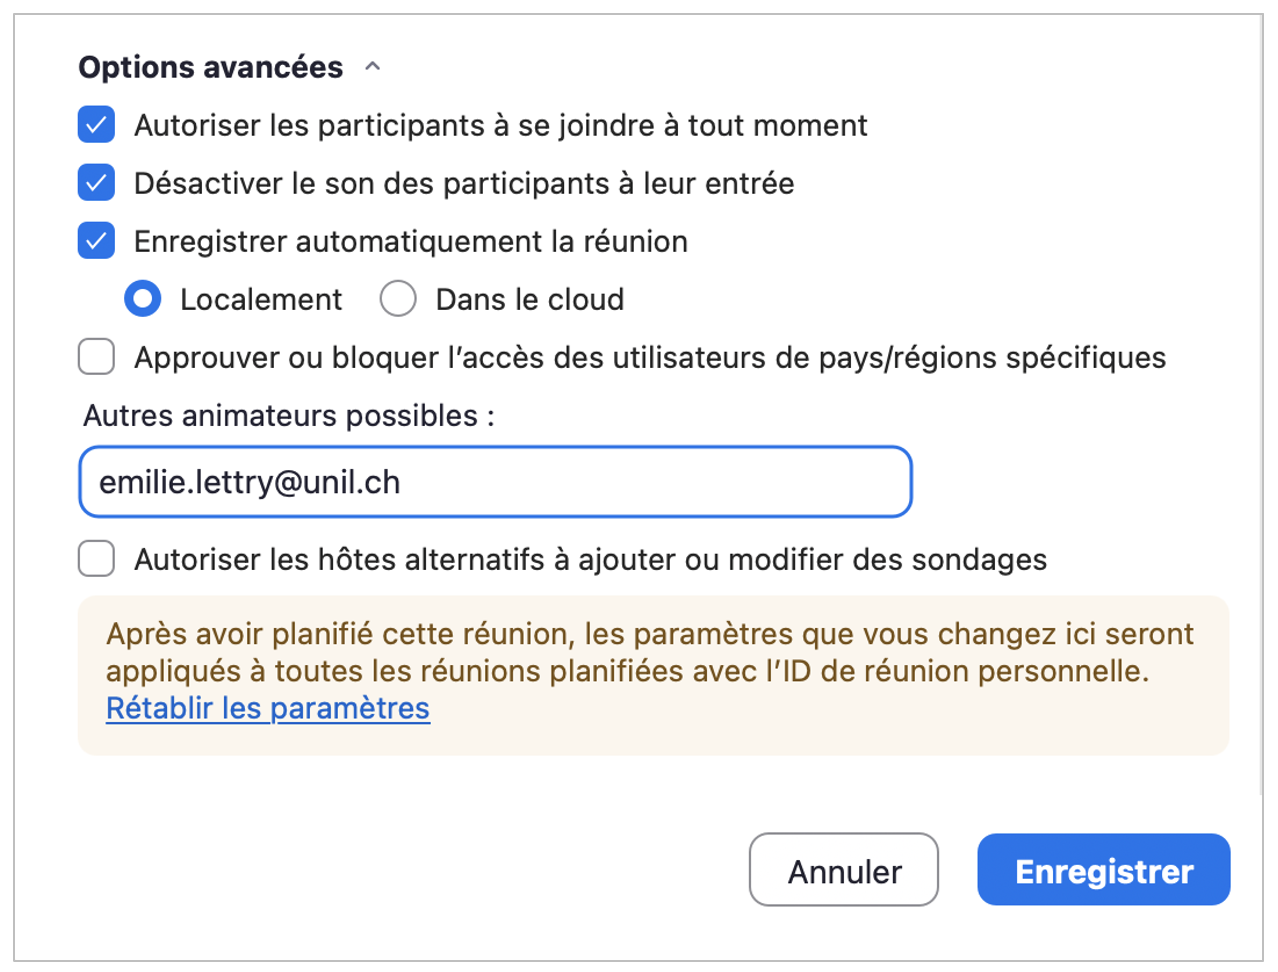The height and width of the screenshot is (972, 1278).
Task: Check Autoriser les hôtes alternatifs sondages box
Action: [x=97, y=559]
